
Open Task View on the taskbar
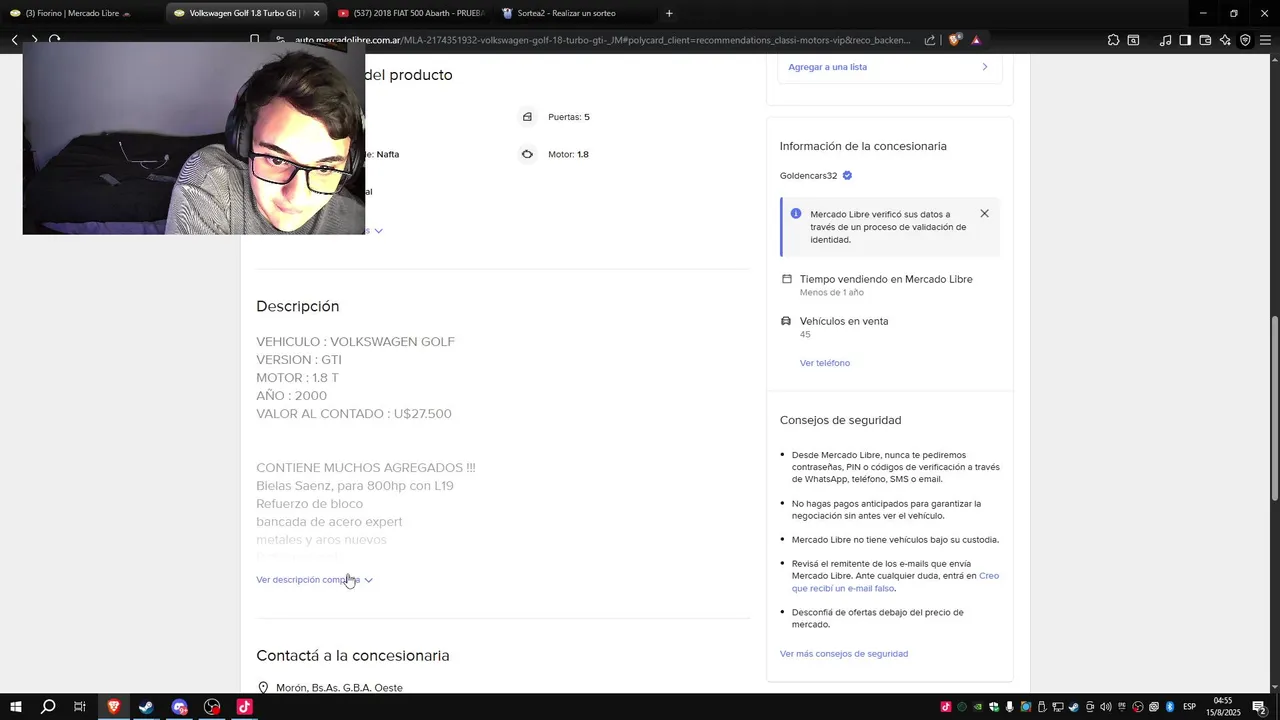tap(80, 707)
